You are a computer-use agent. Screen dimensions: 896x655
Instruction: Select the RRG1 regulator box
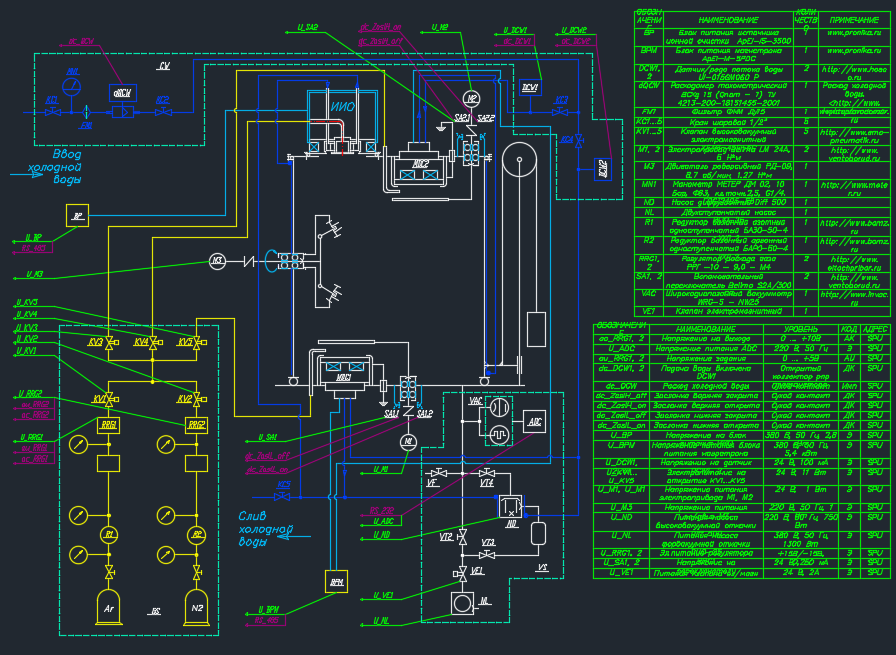click(x=109, y=425)
